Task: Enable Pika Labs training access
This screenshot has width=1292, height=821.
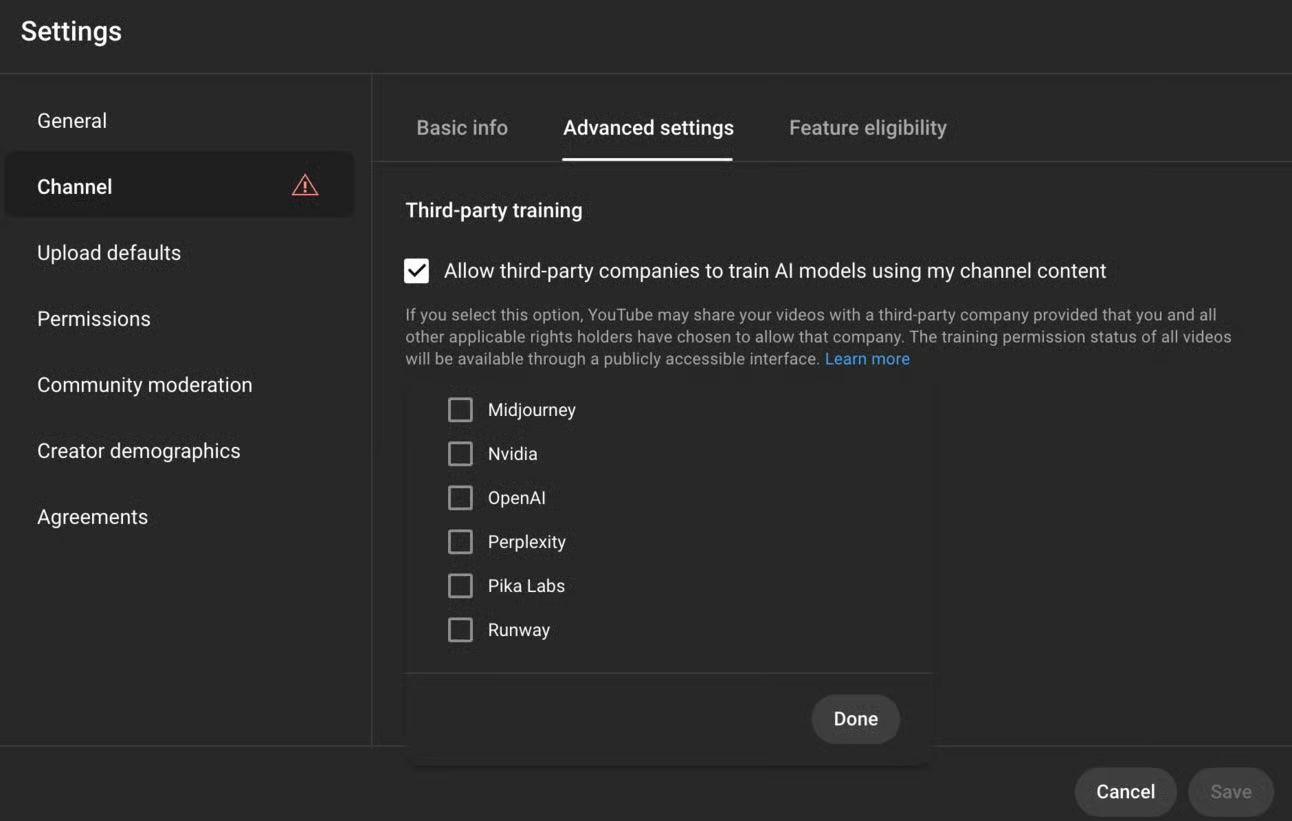Action: point(460,585)
